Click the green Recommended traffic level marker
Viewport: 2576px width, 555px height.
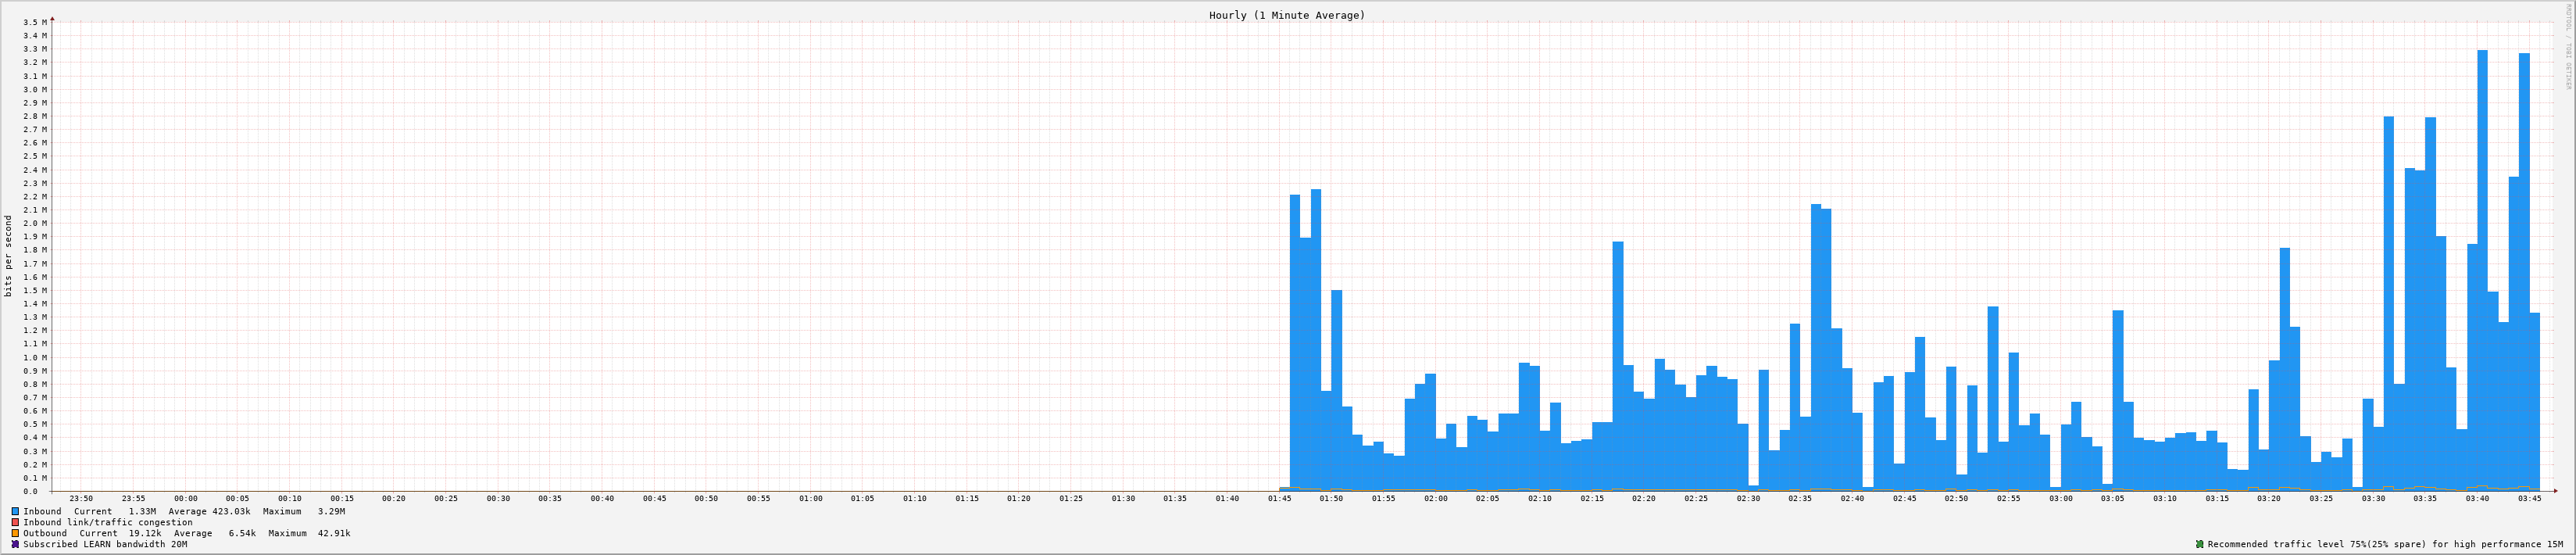[2199, 544]
